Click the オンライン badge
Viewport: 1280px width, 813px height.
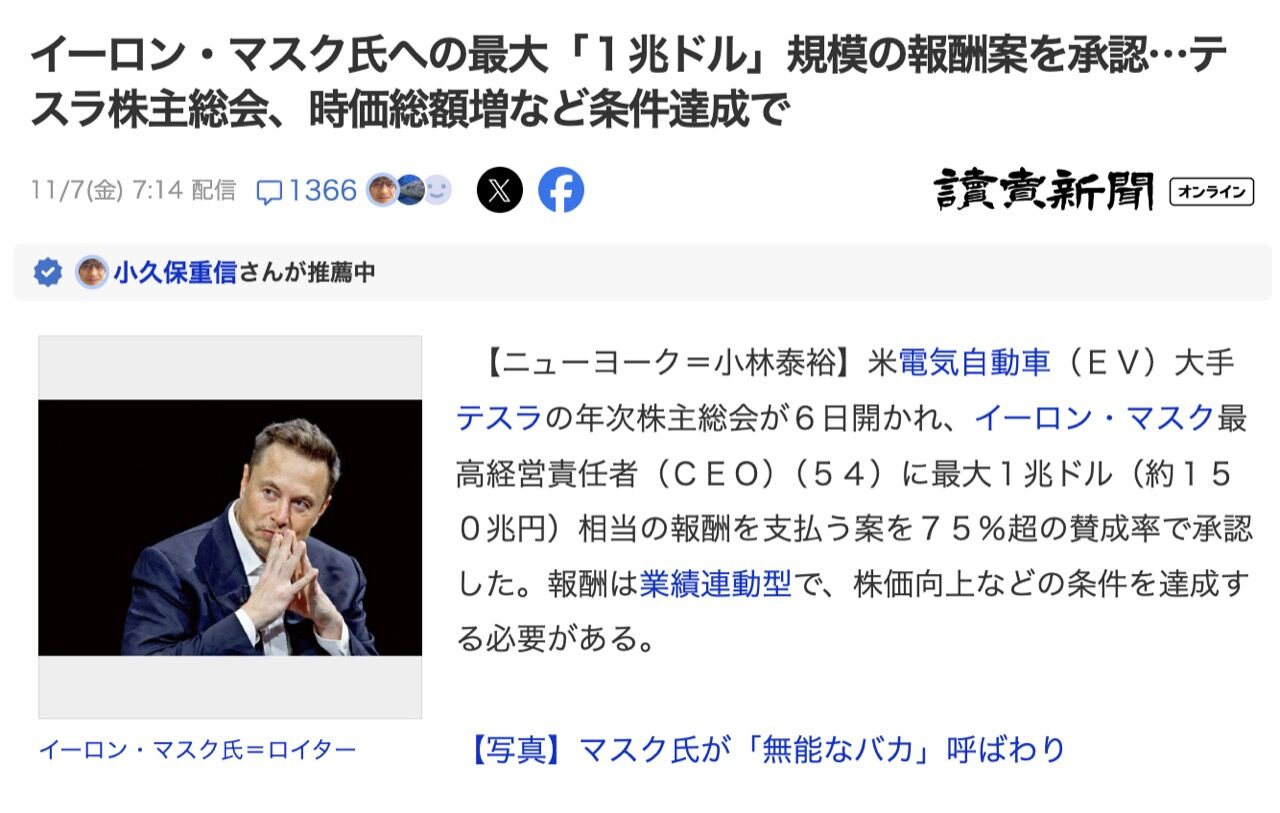pyautogui.click(x=1211, y=191)
